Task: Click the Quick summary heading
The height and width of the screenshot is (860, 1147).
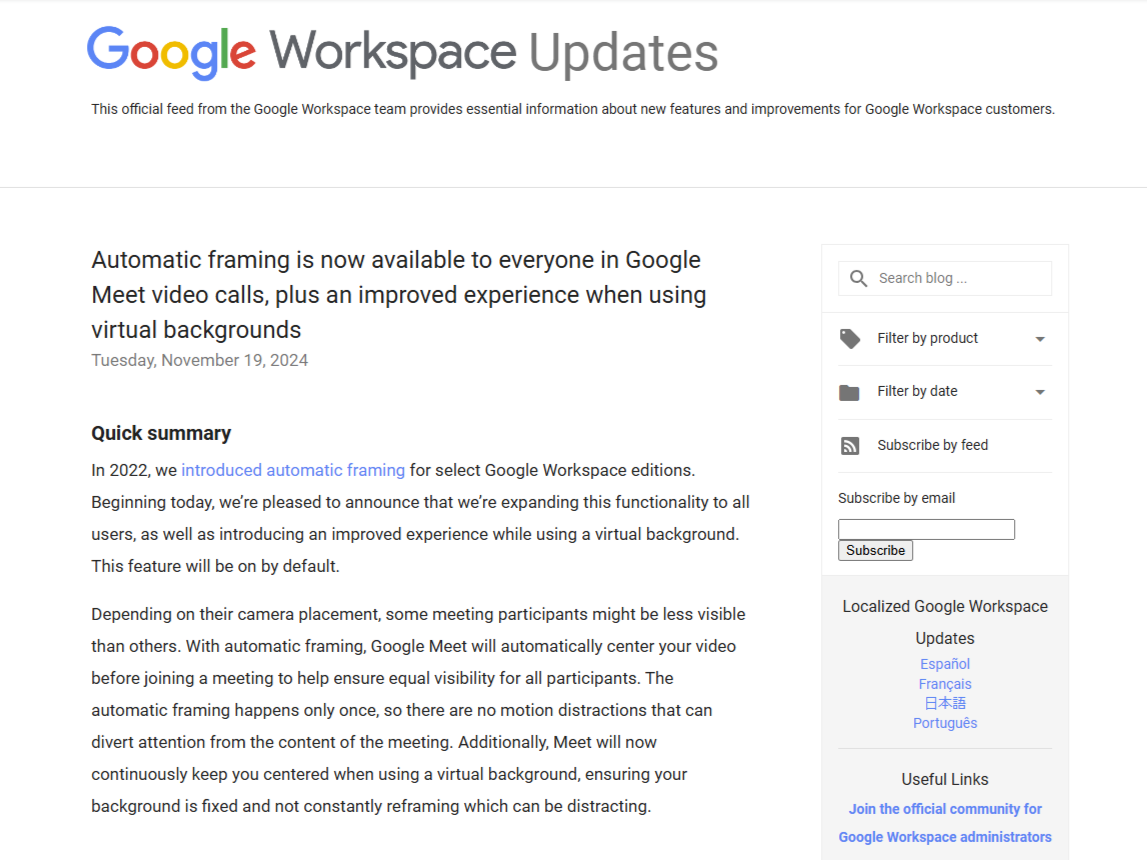Action: pos(161,433)
